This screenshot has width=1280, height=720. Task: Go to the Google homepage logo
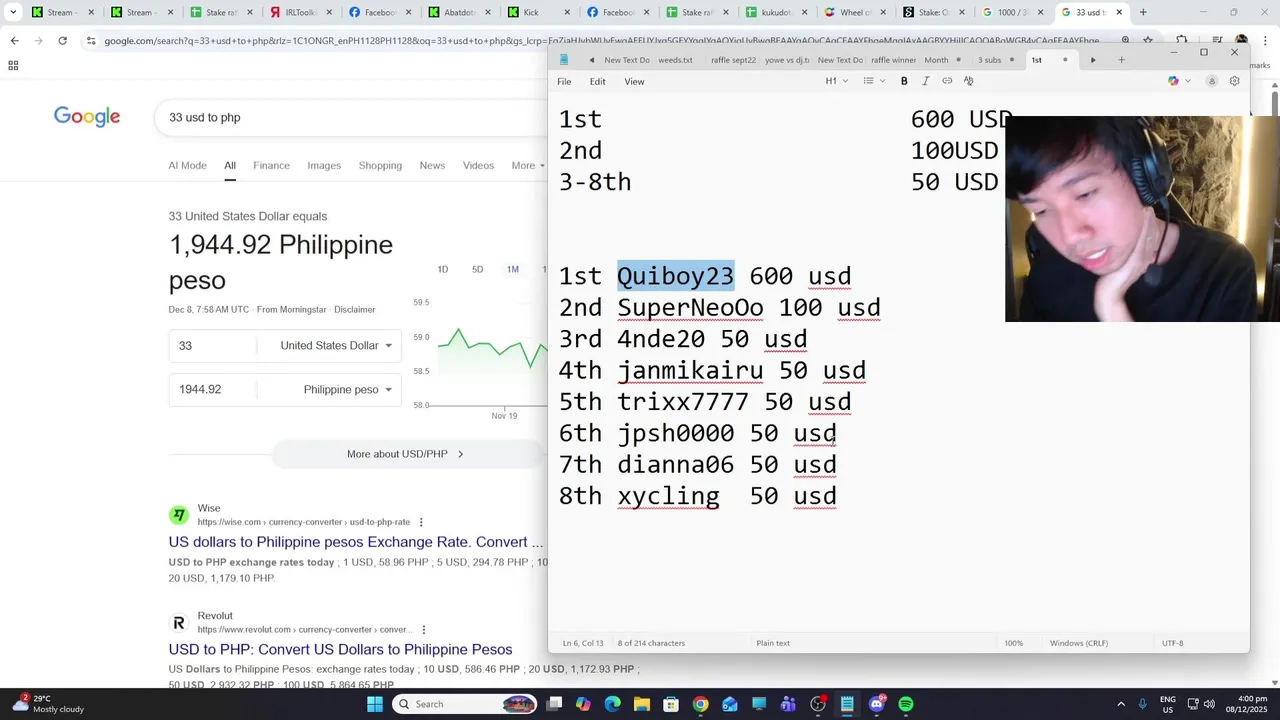point(87,117)
